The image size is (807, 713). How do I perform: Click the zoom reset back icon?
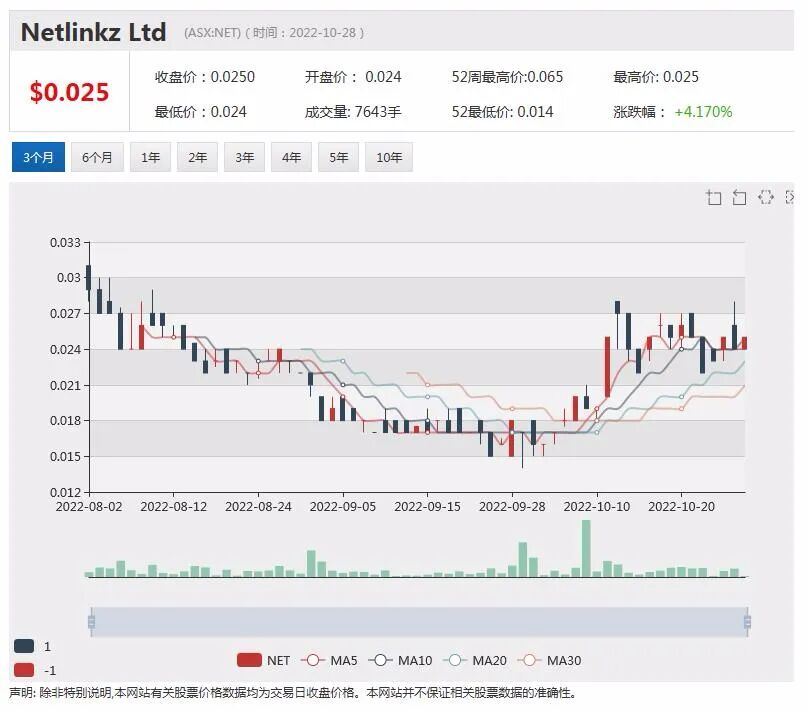[x=739, y=197]
